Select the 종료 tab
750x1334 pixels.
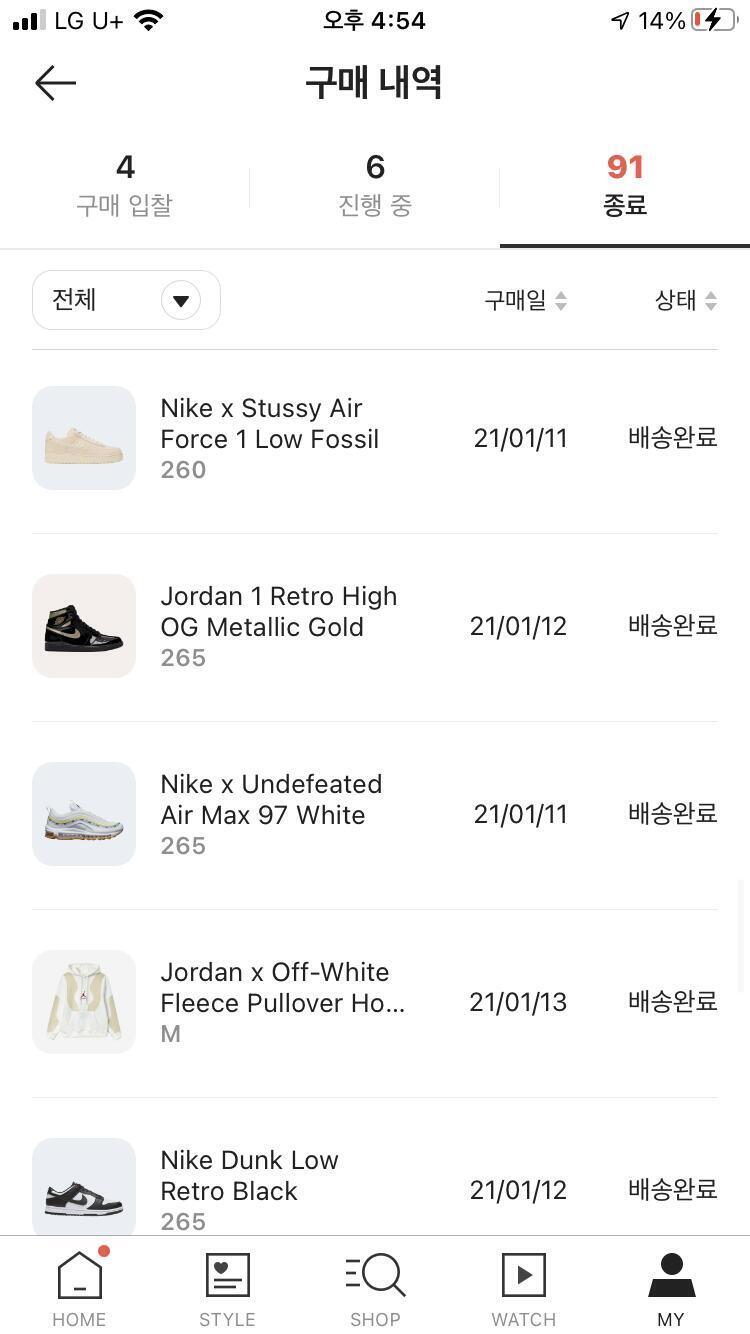(x=625, y=185)
